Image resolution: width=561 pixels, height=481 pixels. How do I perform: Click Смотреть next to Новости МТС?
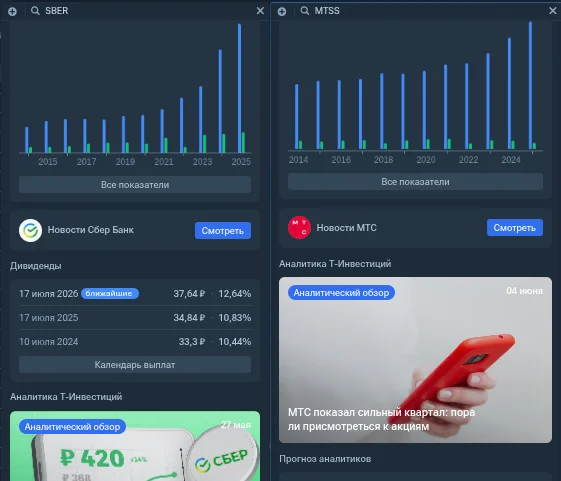[514, 228]
